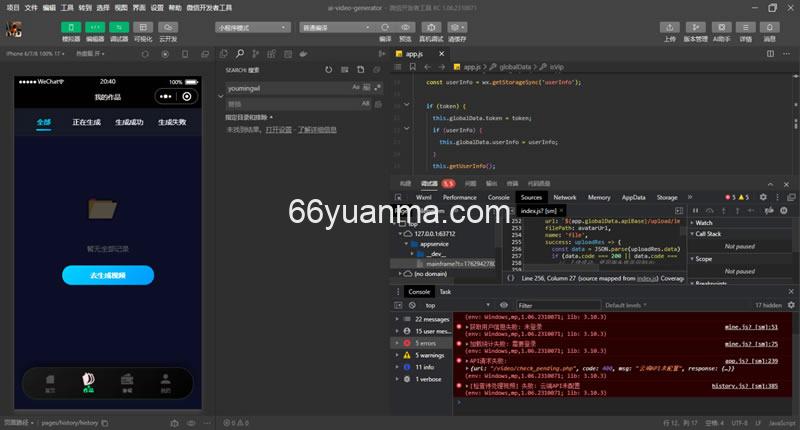
Task: Open the 文件 menu
Action: (31, 8)
